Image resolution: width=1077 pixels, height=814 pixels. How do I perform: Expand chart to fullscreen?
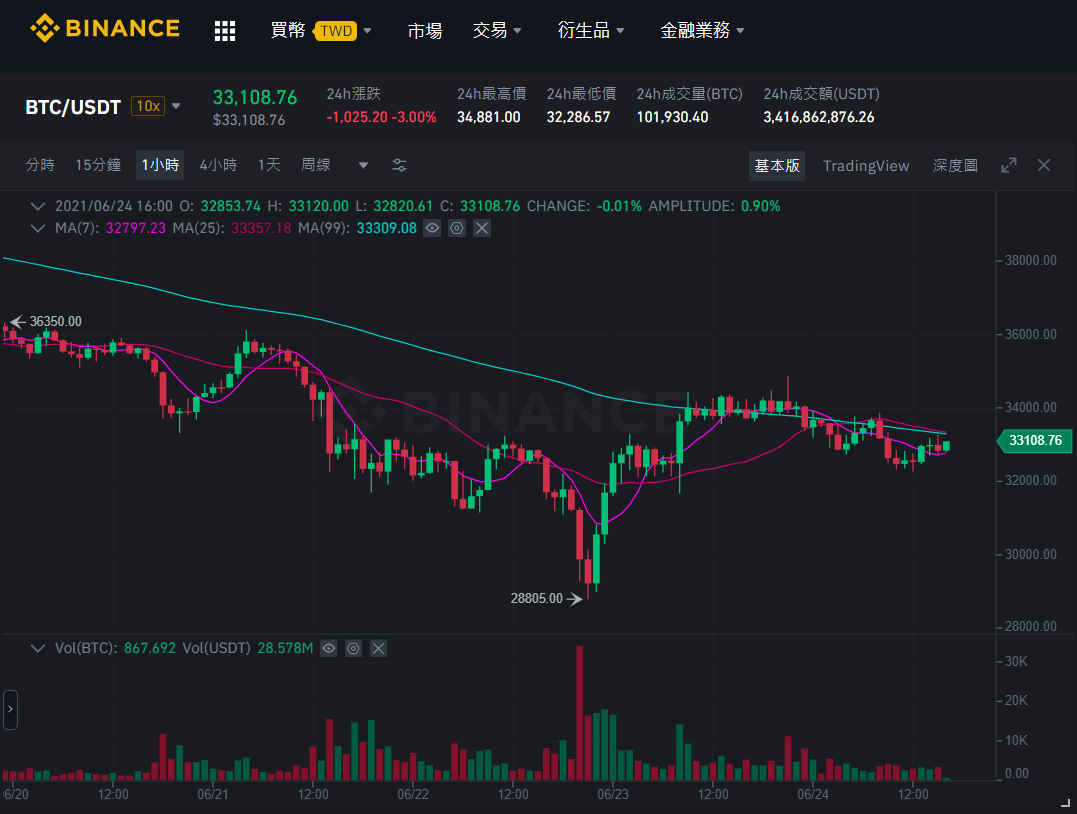coord(1008,165)
